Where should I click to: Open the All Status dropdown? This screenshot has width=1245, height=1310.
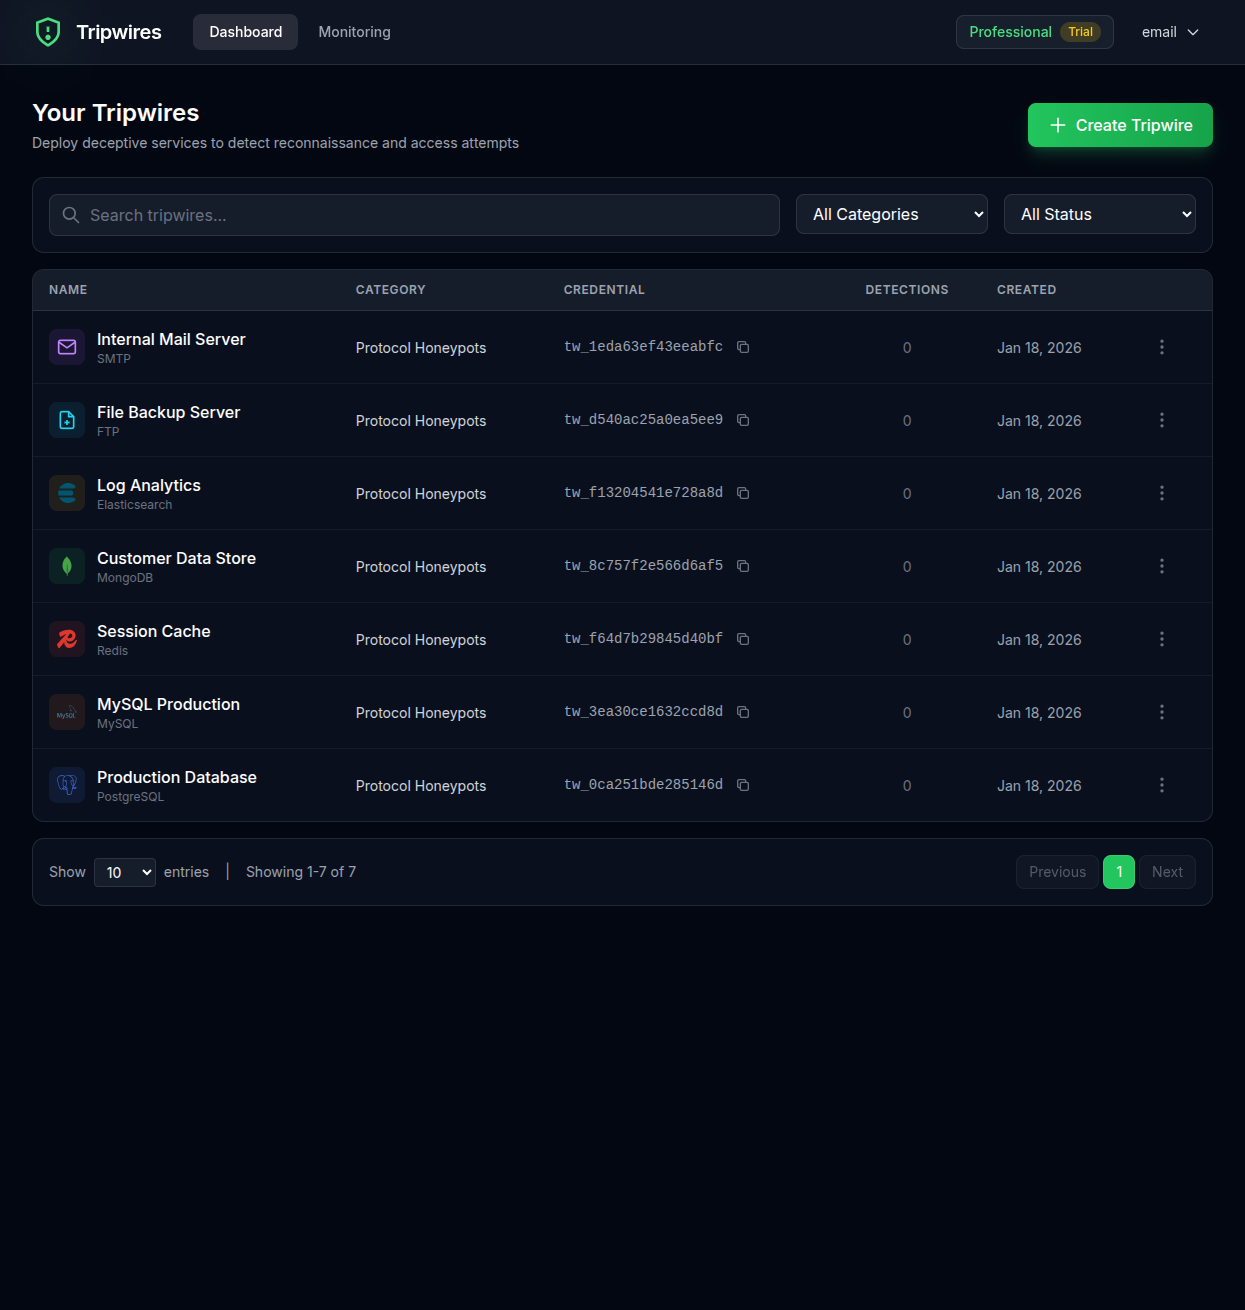1099,214
